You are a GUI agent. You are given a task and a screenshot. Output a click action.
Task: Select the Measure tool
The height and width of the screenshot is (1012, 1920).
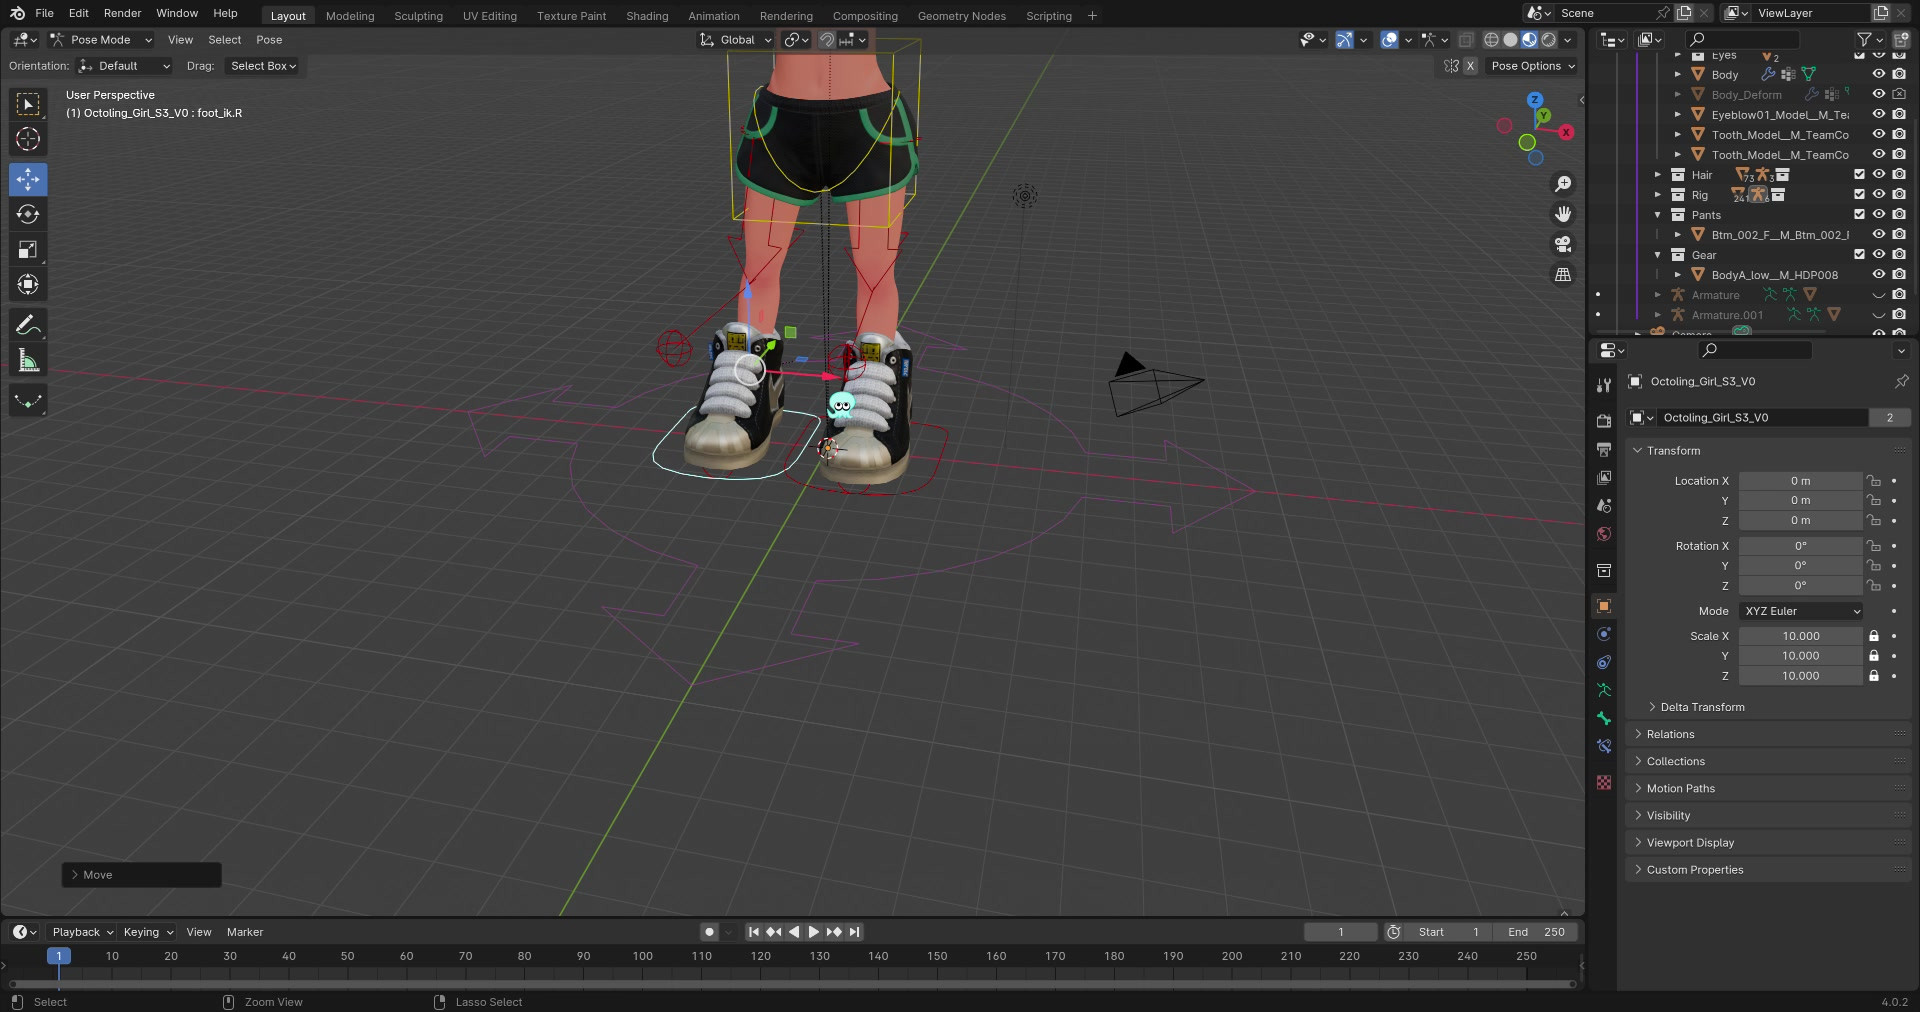(x=28, y=360)
